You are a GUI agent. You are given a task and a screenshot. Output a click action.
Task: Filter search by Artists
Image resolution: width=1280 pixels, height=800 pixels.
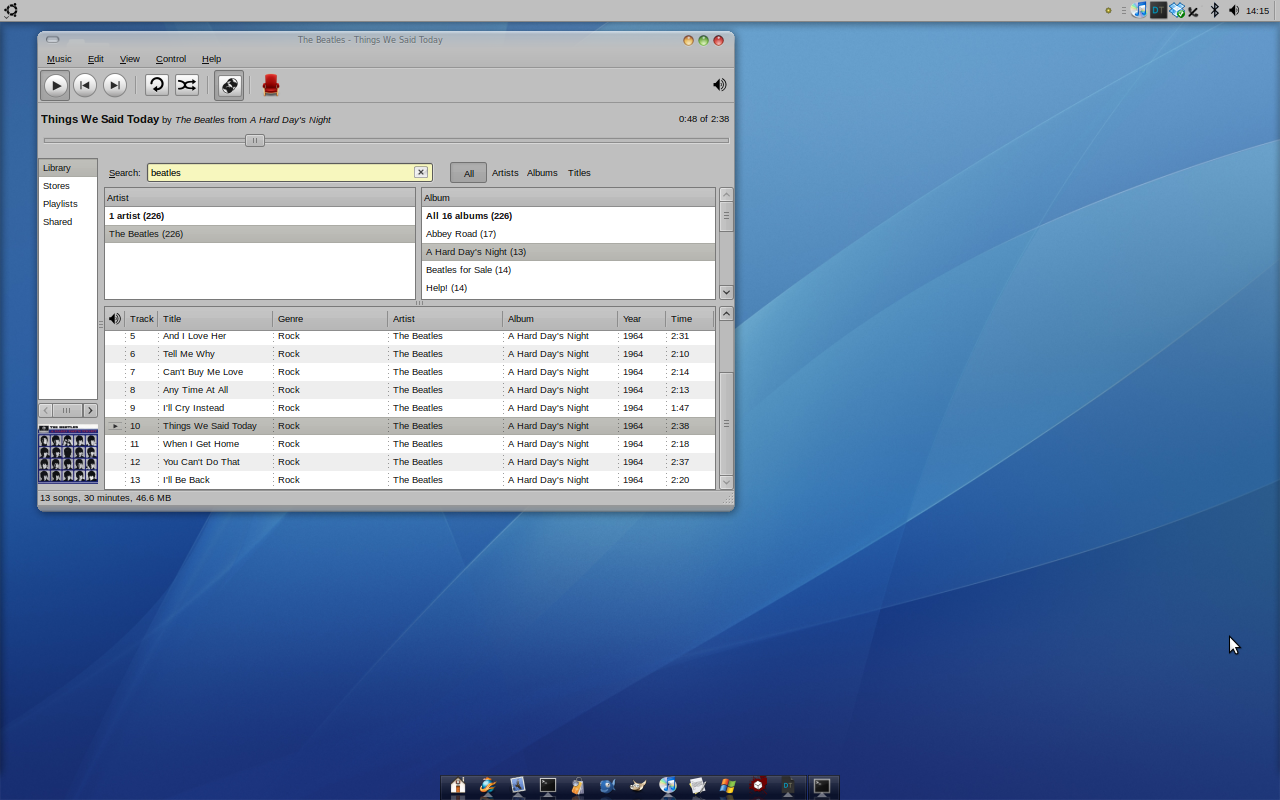tap(505, 173)
